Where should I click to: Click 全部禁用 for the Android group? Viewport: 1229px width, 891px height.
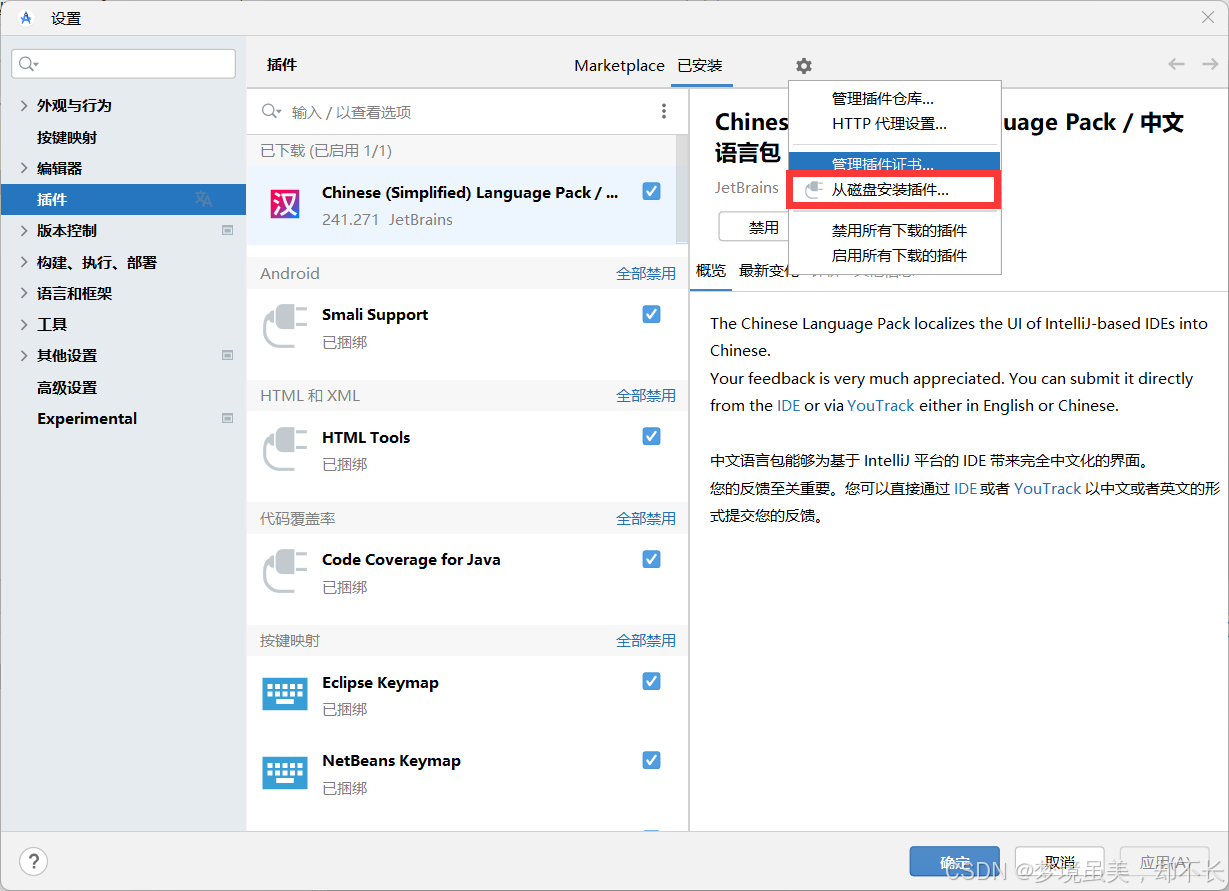click(646, 273)
